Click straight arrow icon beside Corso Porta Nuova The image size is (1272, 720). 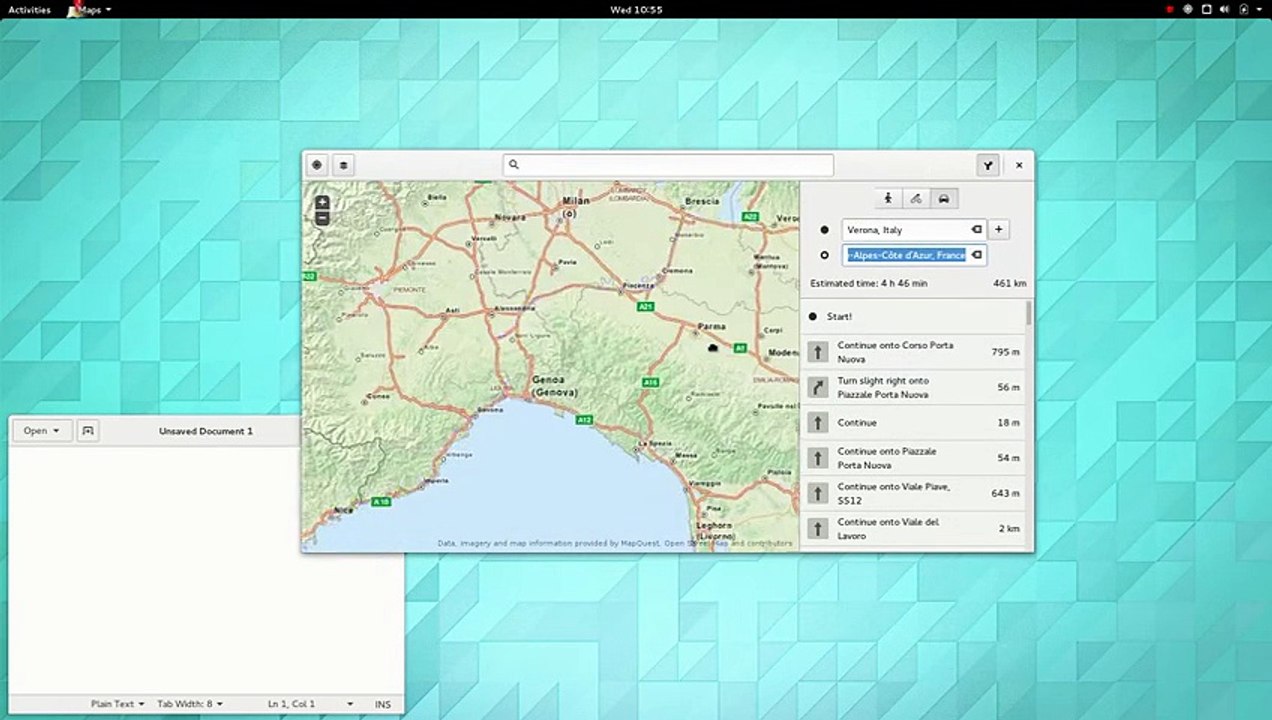click(818, 352)
